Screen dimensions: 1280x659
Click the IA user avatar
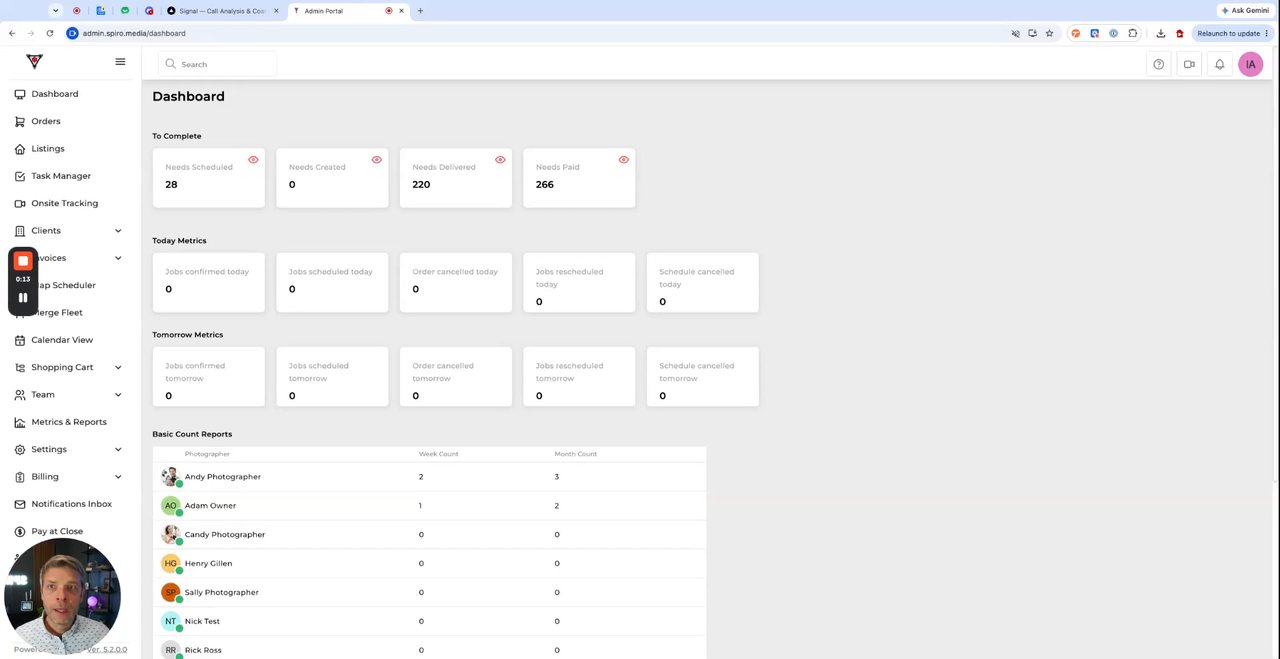tap(1250, 64)
